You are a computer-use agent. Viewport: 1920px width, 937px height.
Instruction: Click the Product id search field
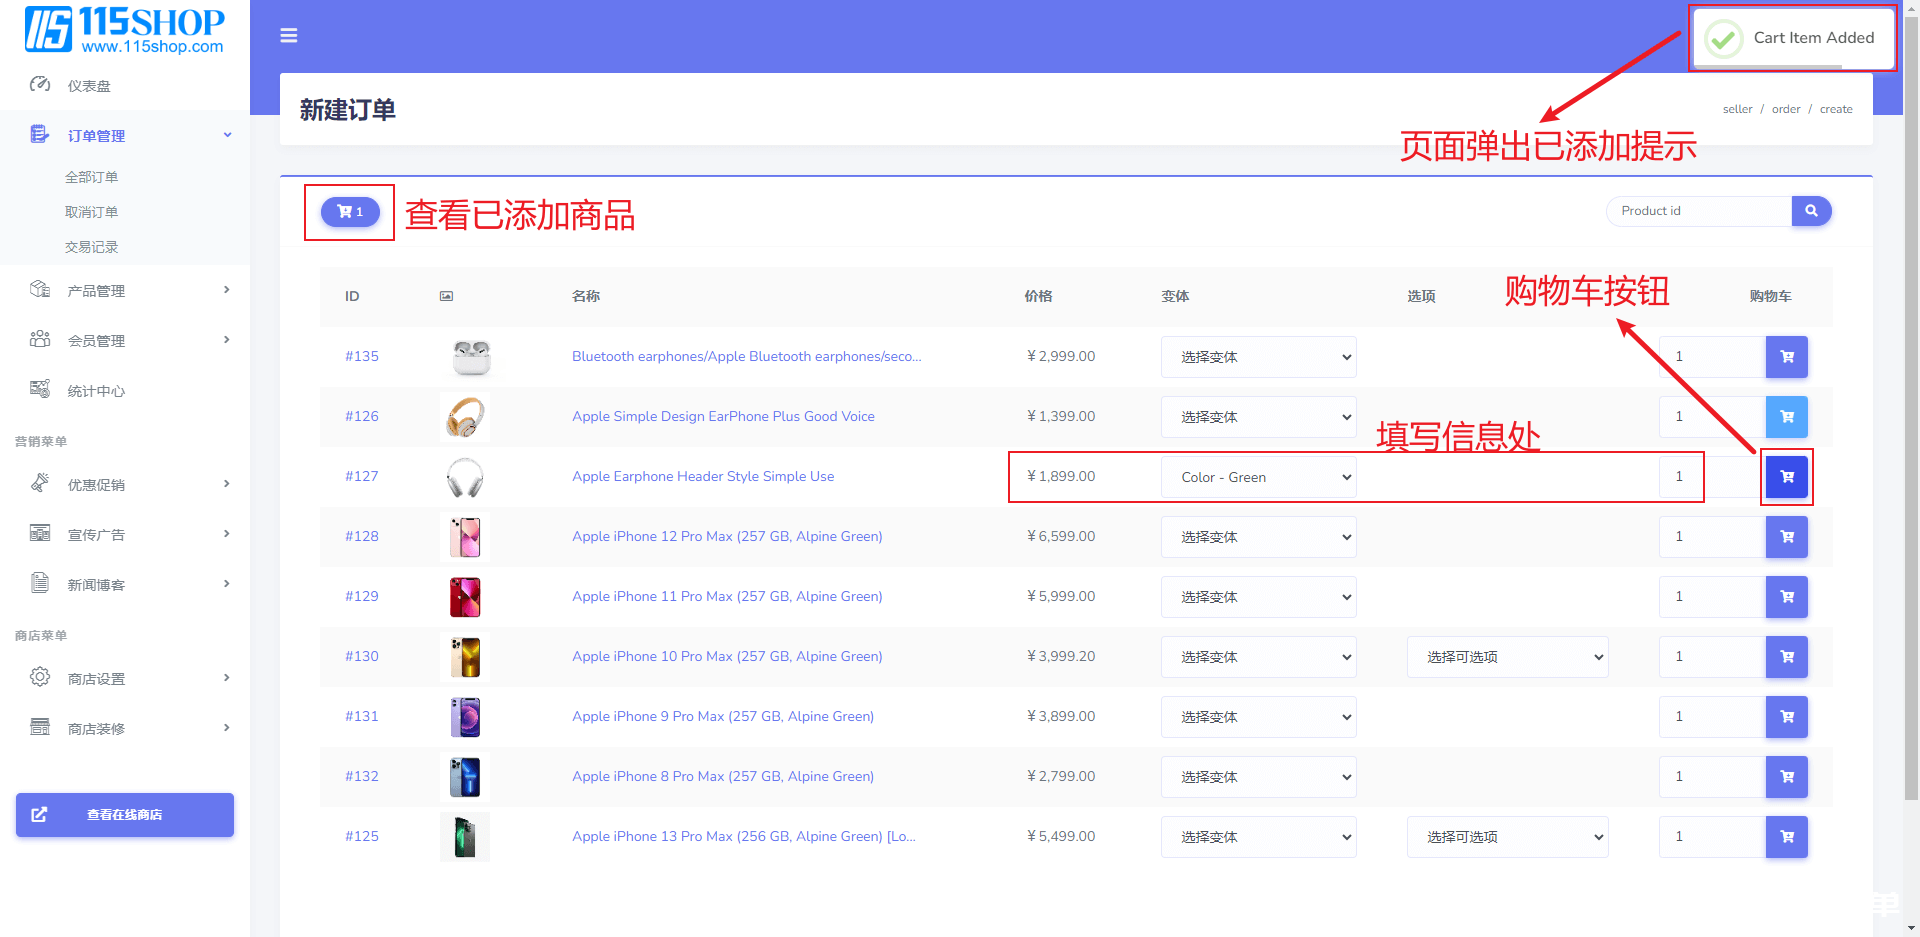1700,211
